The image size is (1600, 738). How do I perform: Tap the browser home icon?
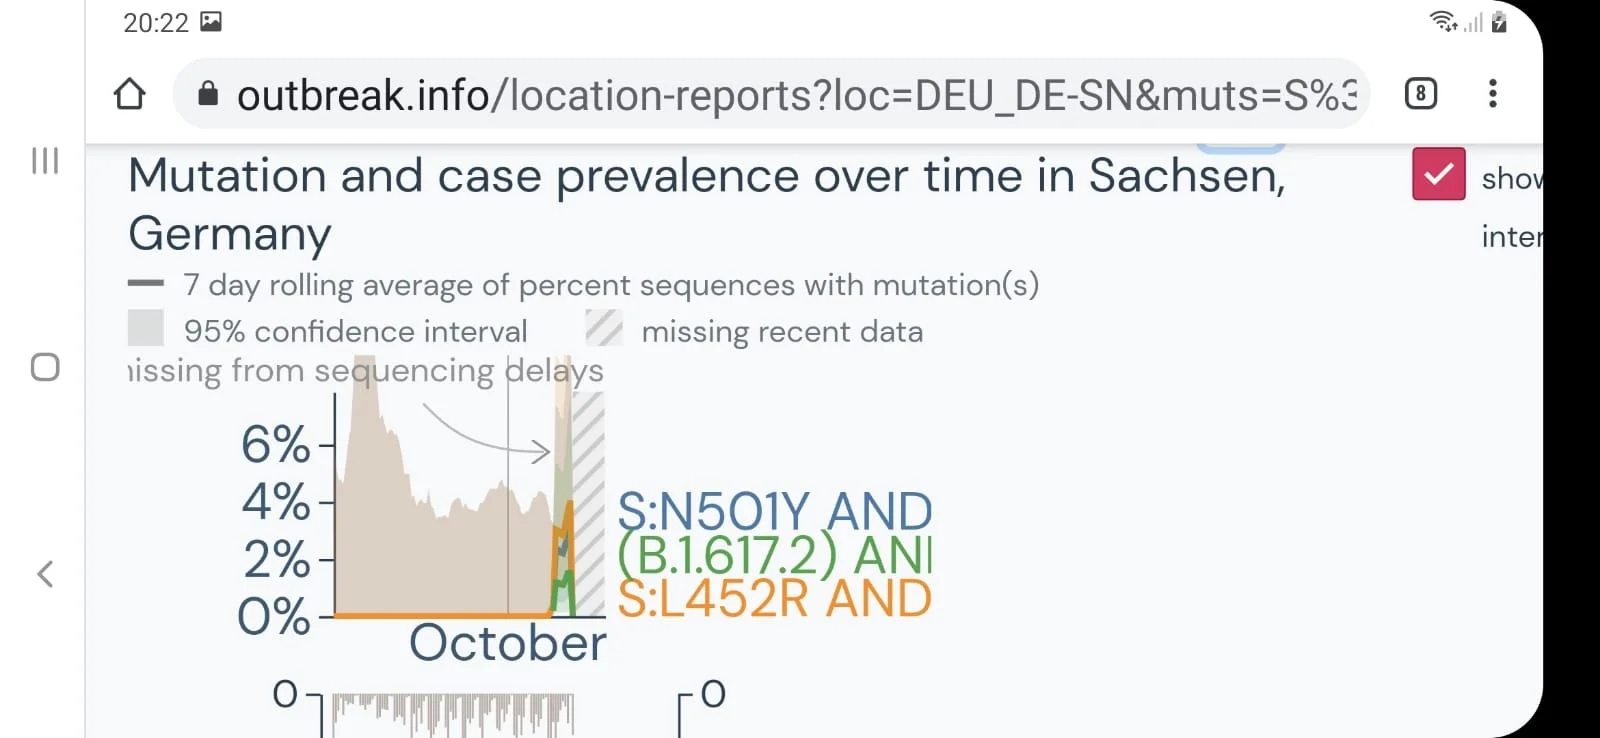(x=129, y=94)
